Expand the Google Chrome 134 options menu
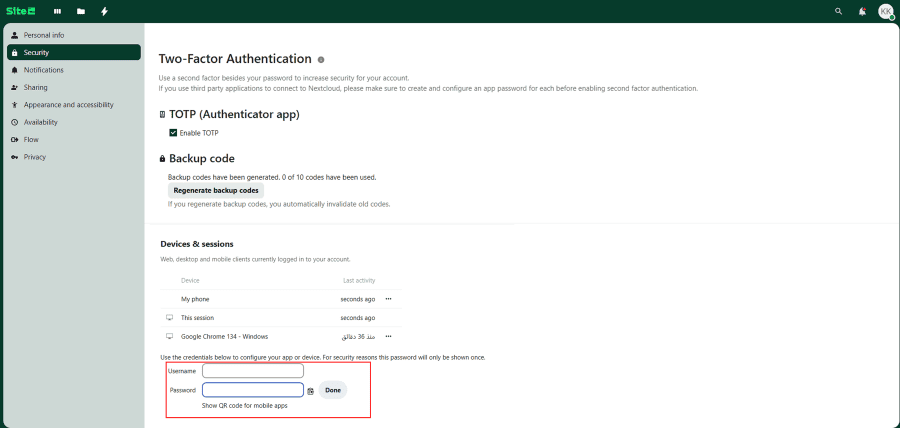The image size is (900, 428). [x=388, y=336]
